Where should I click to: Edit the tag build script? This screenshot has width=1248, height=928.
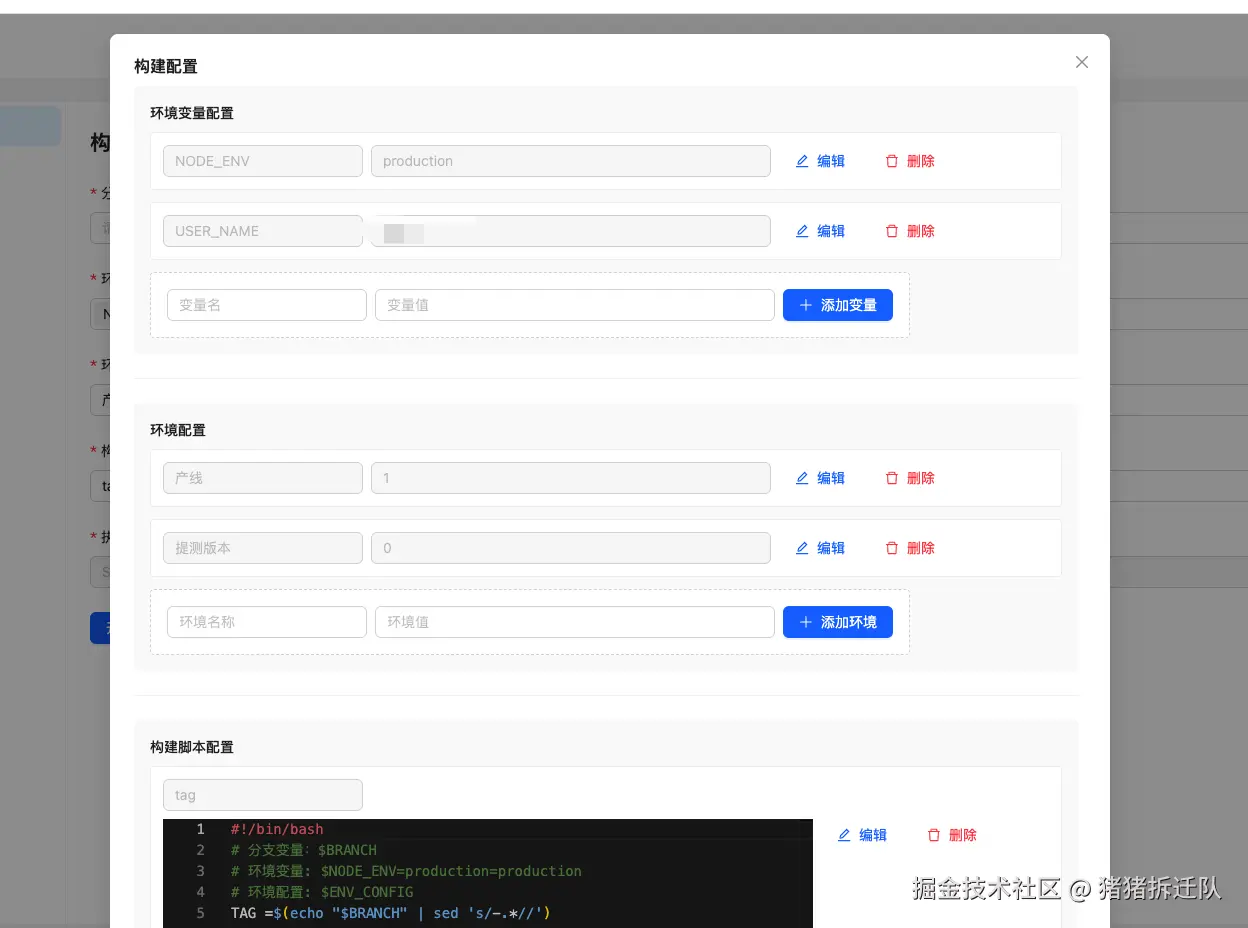point(862,835)
